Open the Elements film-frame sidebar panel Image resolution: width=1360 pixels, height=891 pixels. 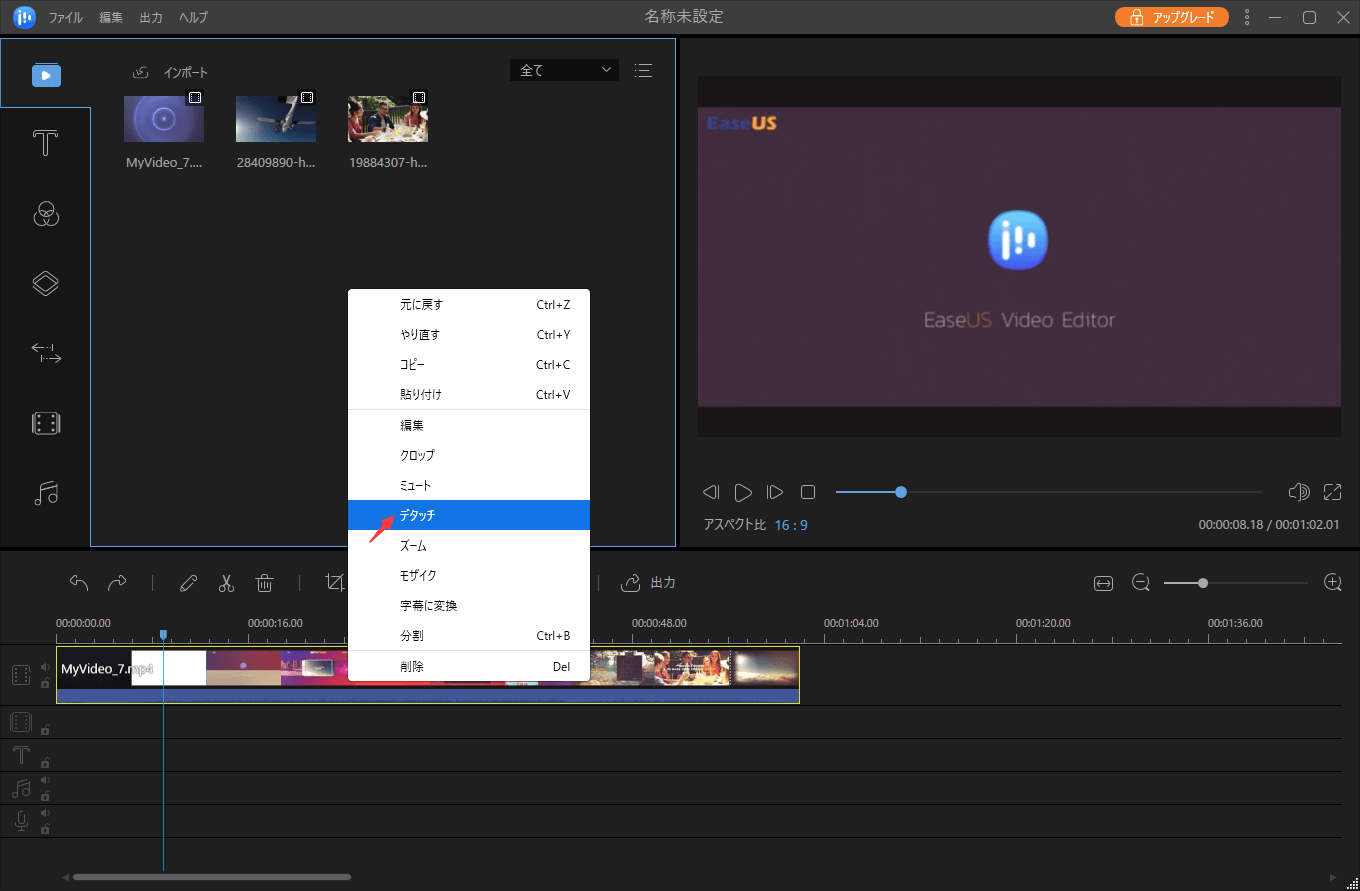[x=46, y=423]
